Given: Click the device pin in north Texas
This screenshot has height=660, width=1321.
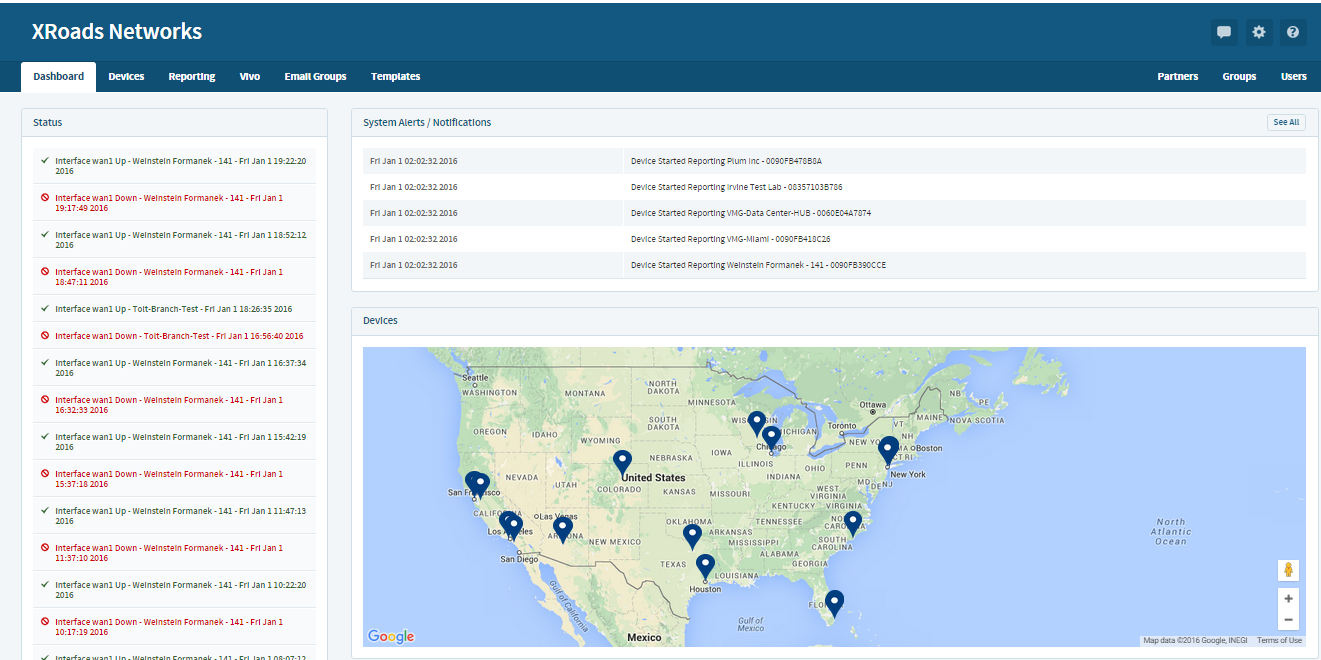Looking at the screenshot, I should (x=692, y=536).
